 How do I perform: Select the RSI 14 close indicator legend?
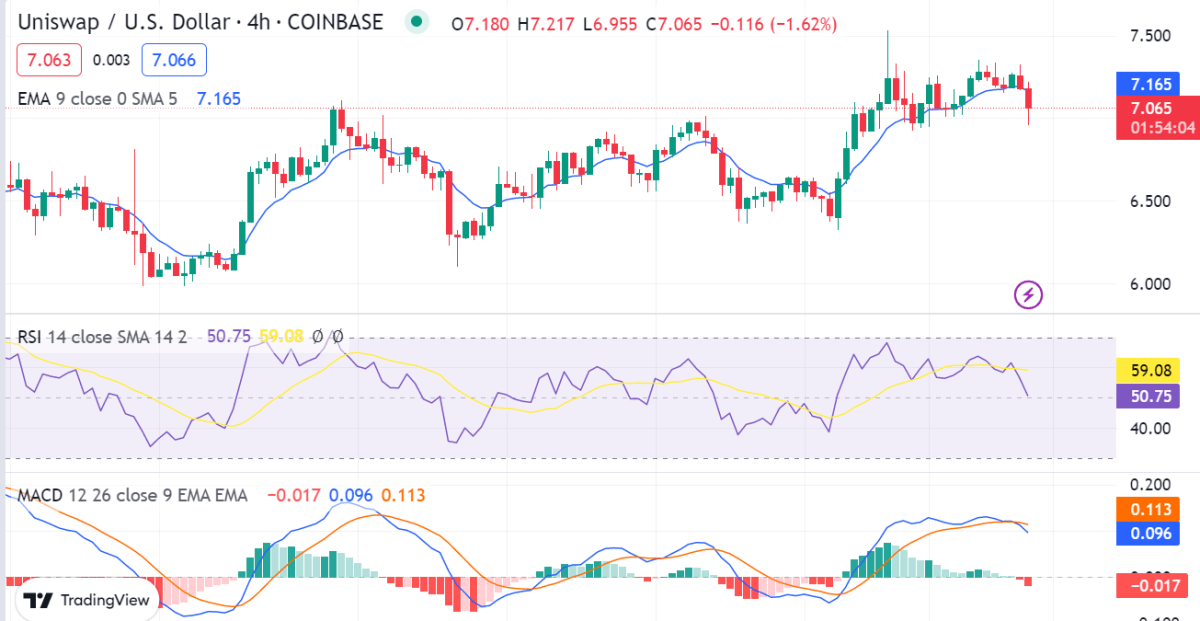(x=101, y=336)
